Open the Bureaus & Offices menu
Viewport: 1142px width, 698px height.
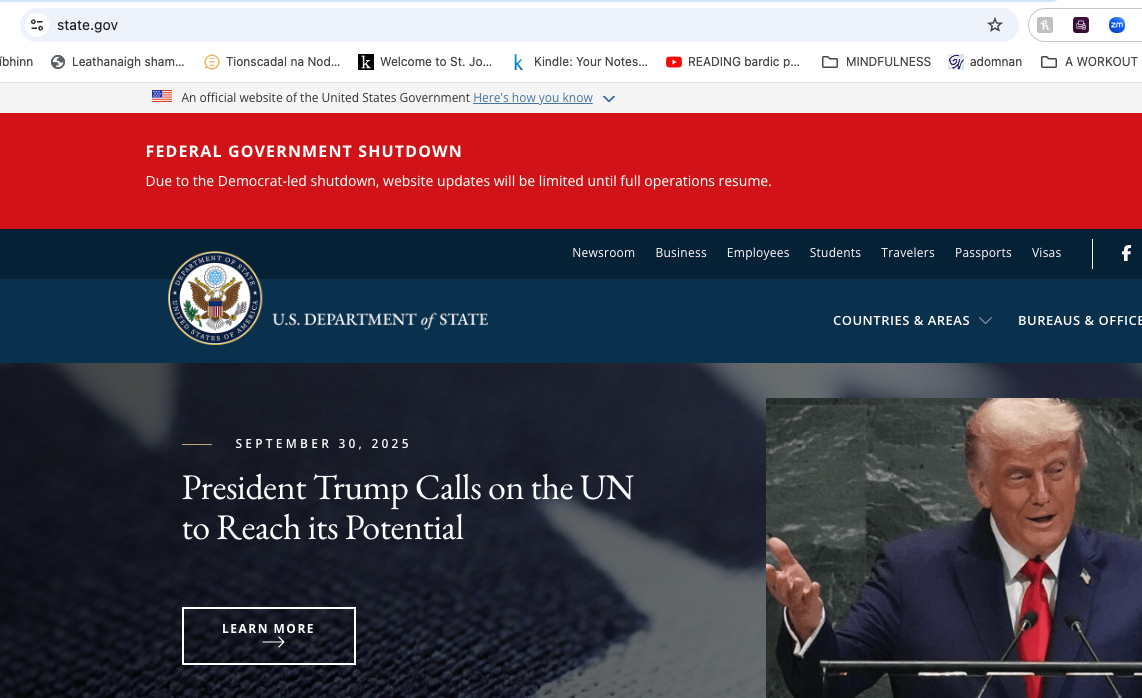[x=1079, y=321]
